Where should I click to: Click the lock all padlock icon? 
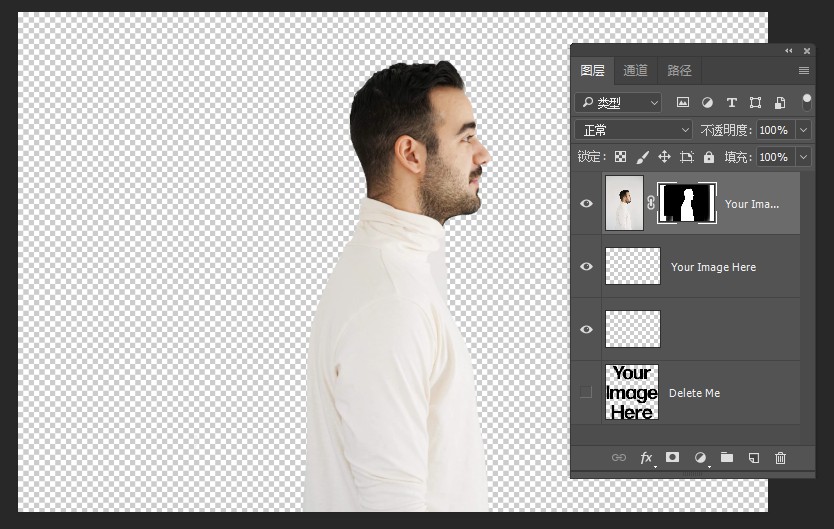[709, 157]
